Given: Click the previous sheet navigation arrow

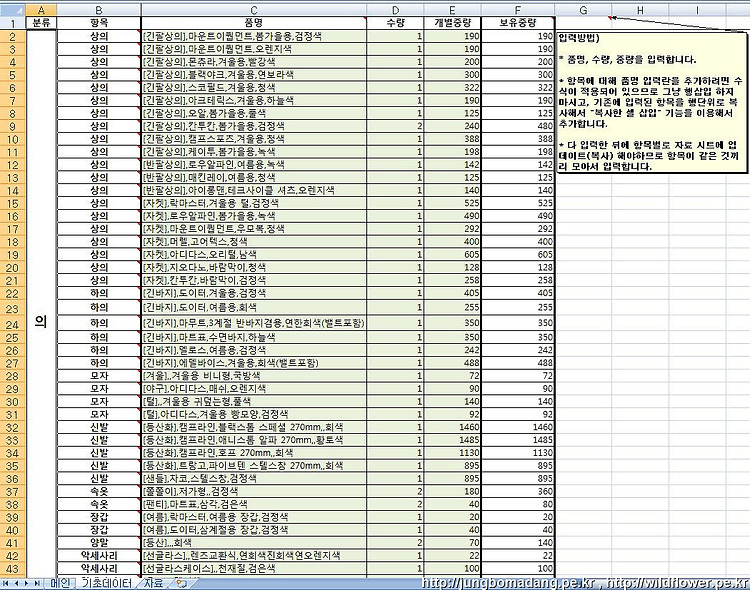Looking at the screenshot, I should click(17, 583).
